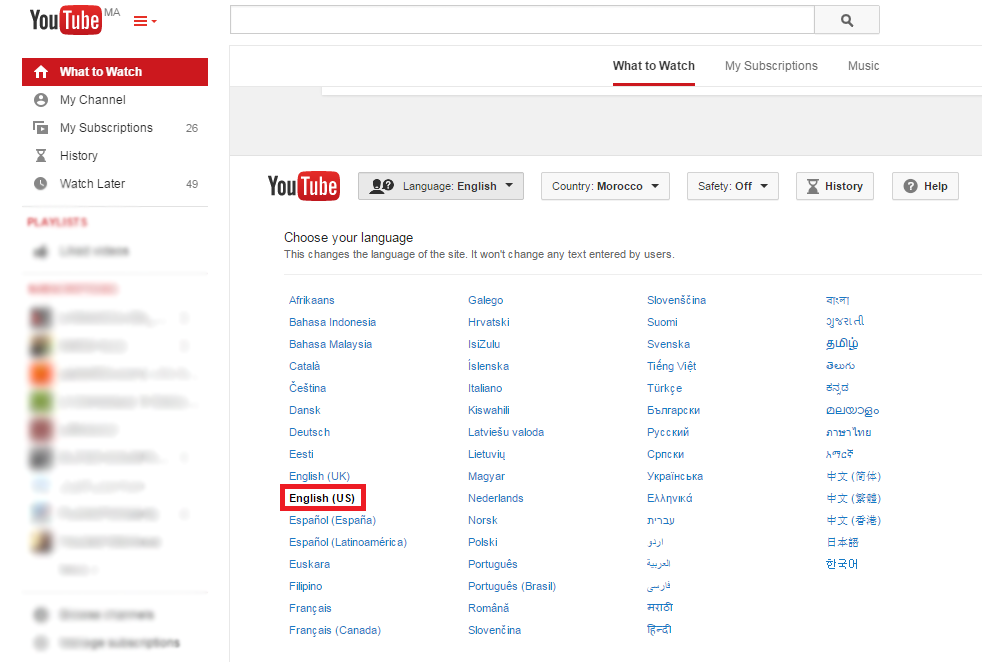Image resolution: width=982 pixels, height=662 pixels.
Task: Open the Safety: Off dropdown
Action: (733, 186)
